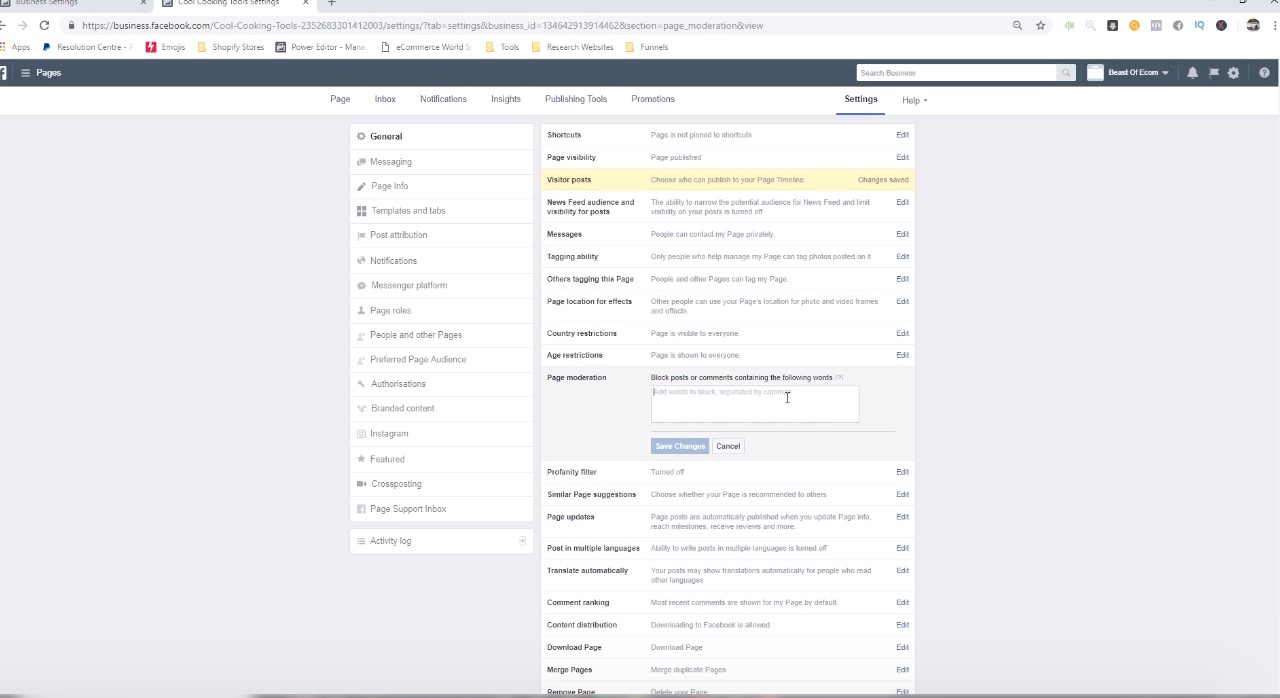Open the Chrome profile avatar
The image size is (1280, 698).
coord(1252,25)
